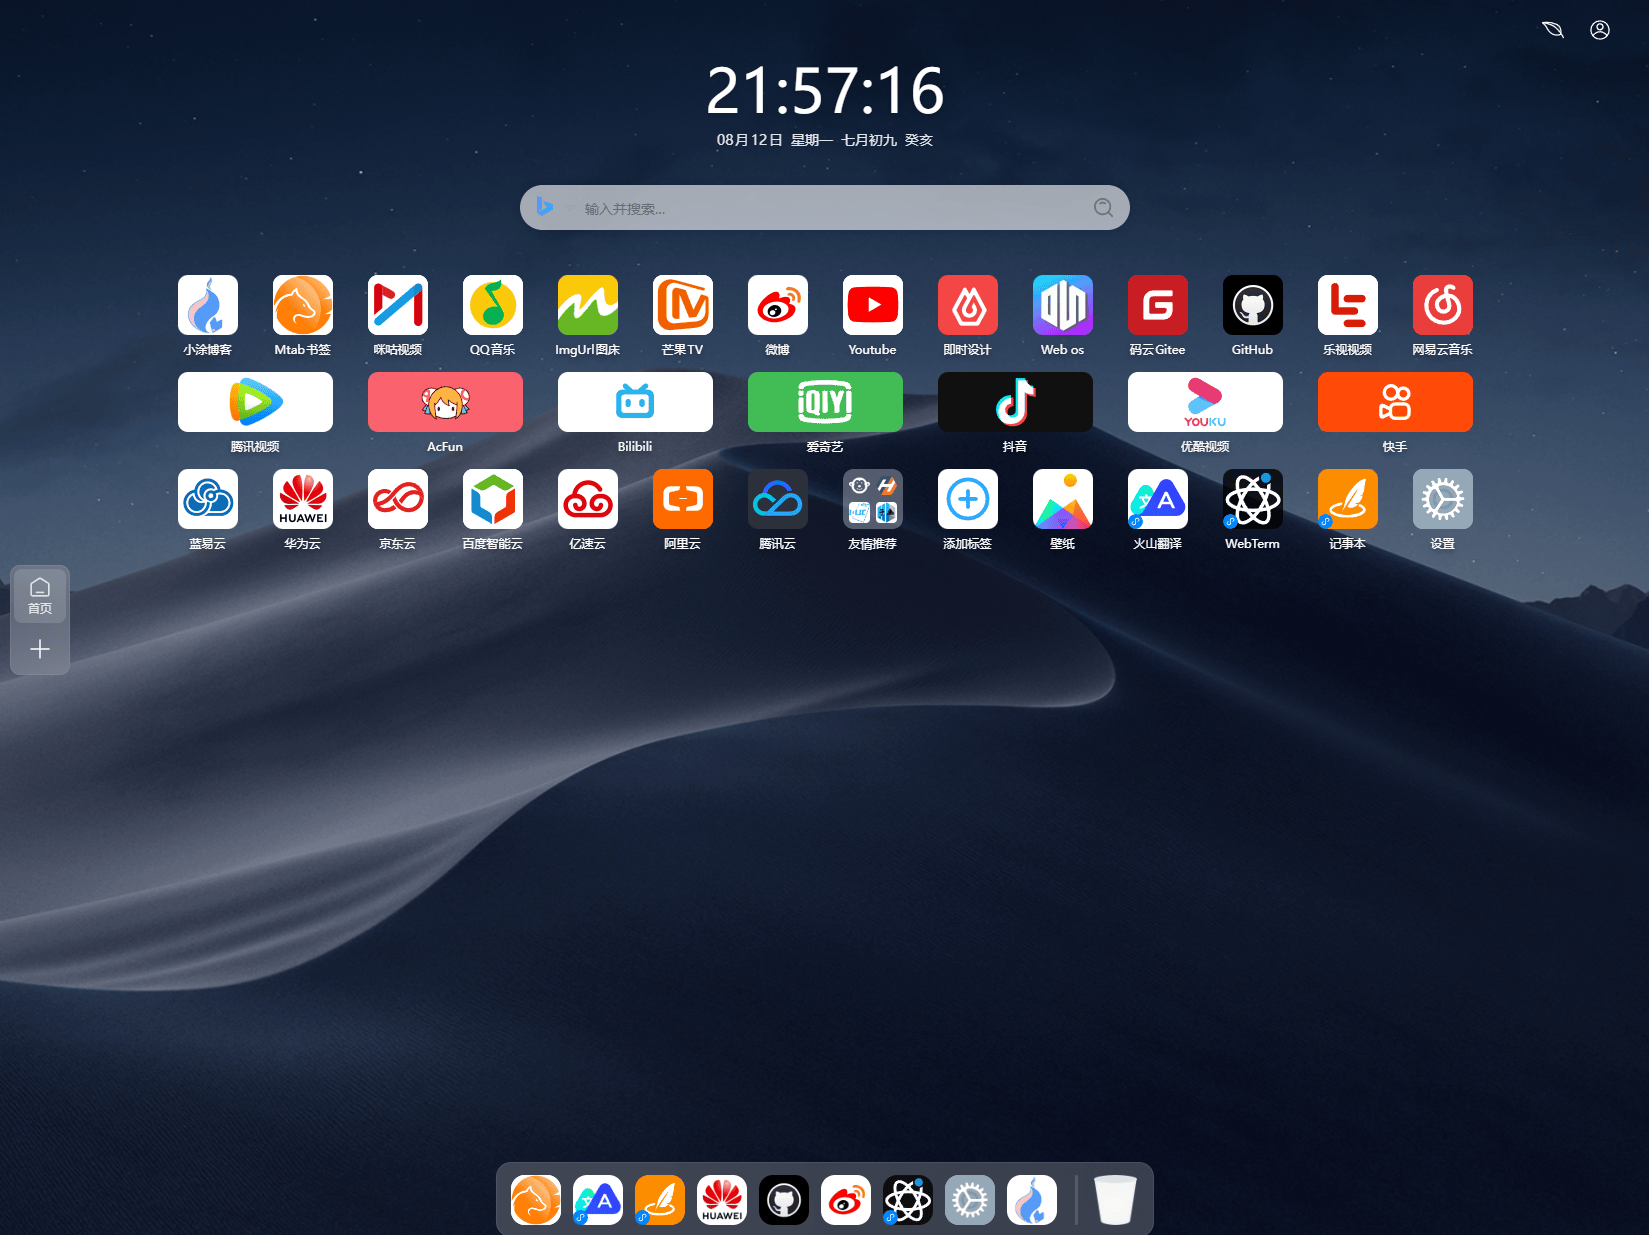This screenshot has height=1235, width=1649.
Task: Open 火山翻译 from the dock
Action: click(598, 1200)
